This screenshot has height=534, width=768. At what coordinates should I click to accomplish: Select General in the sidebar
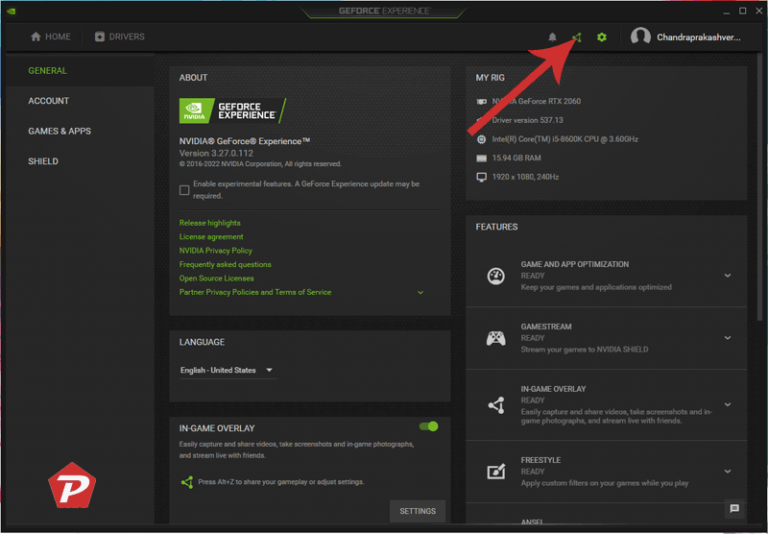pos(80,71)
